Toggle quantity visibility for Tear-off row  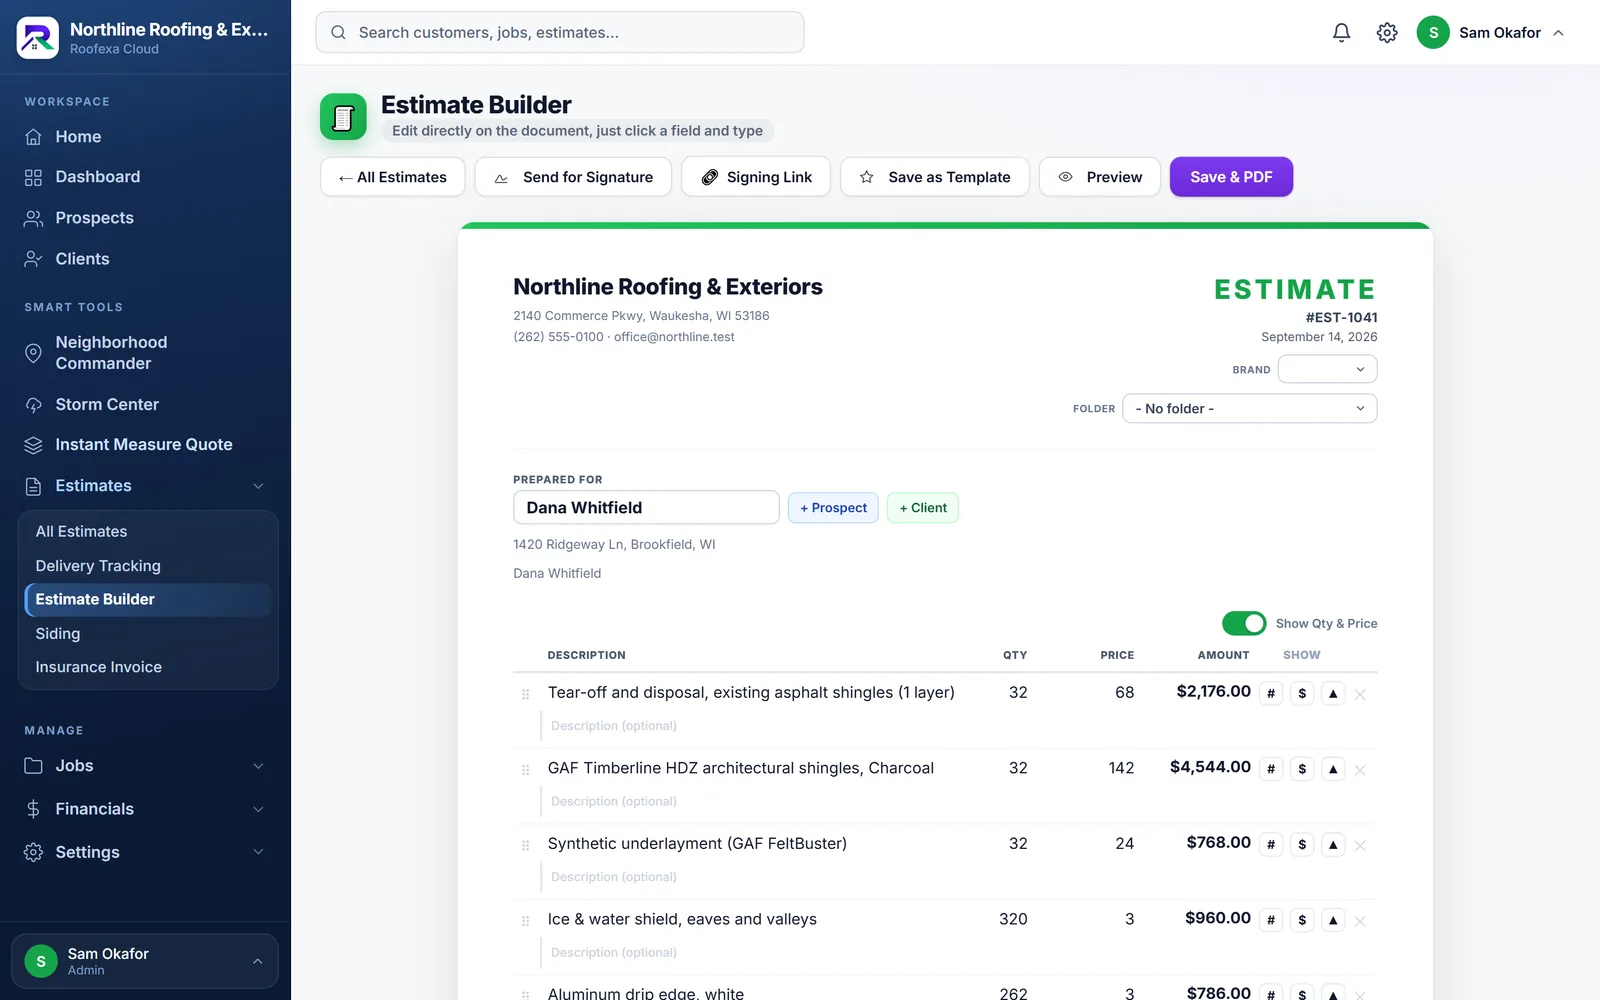point(1270,693)
